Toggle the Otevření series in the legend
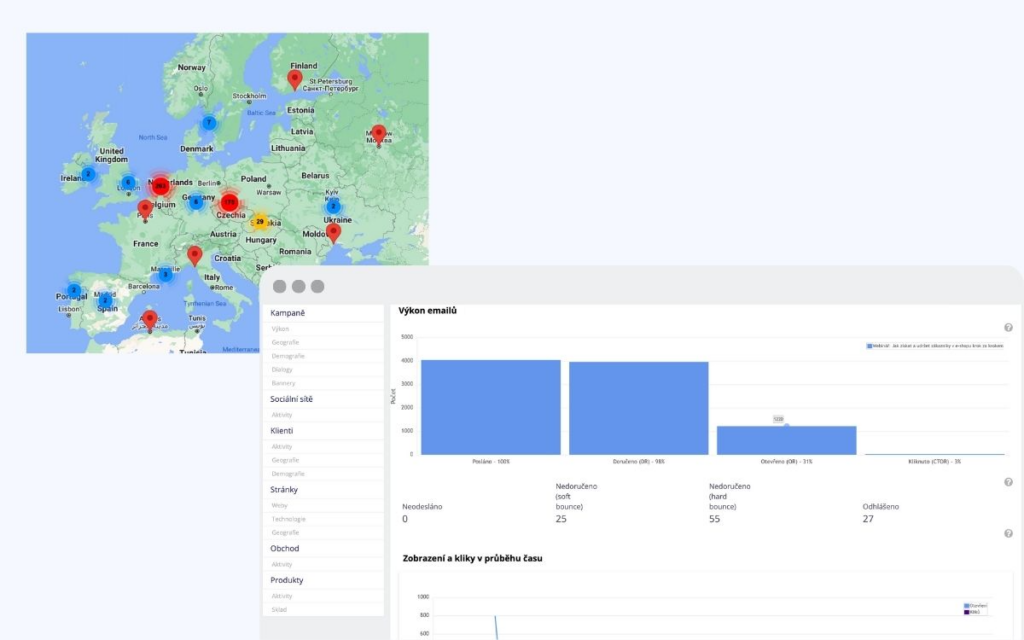The width and height of the screenshot is (1024, 640). [x=975, y=606]
